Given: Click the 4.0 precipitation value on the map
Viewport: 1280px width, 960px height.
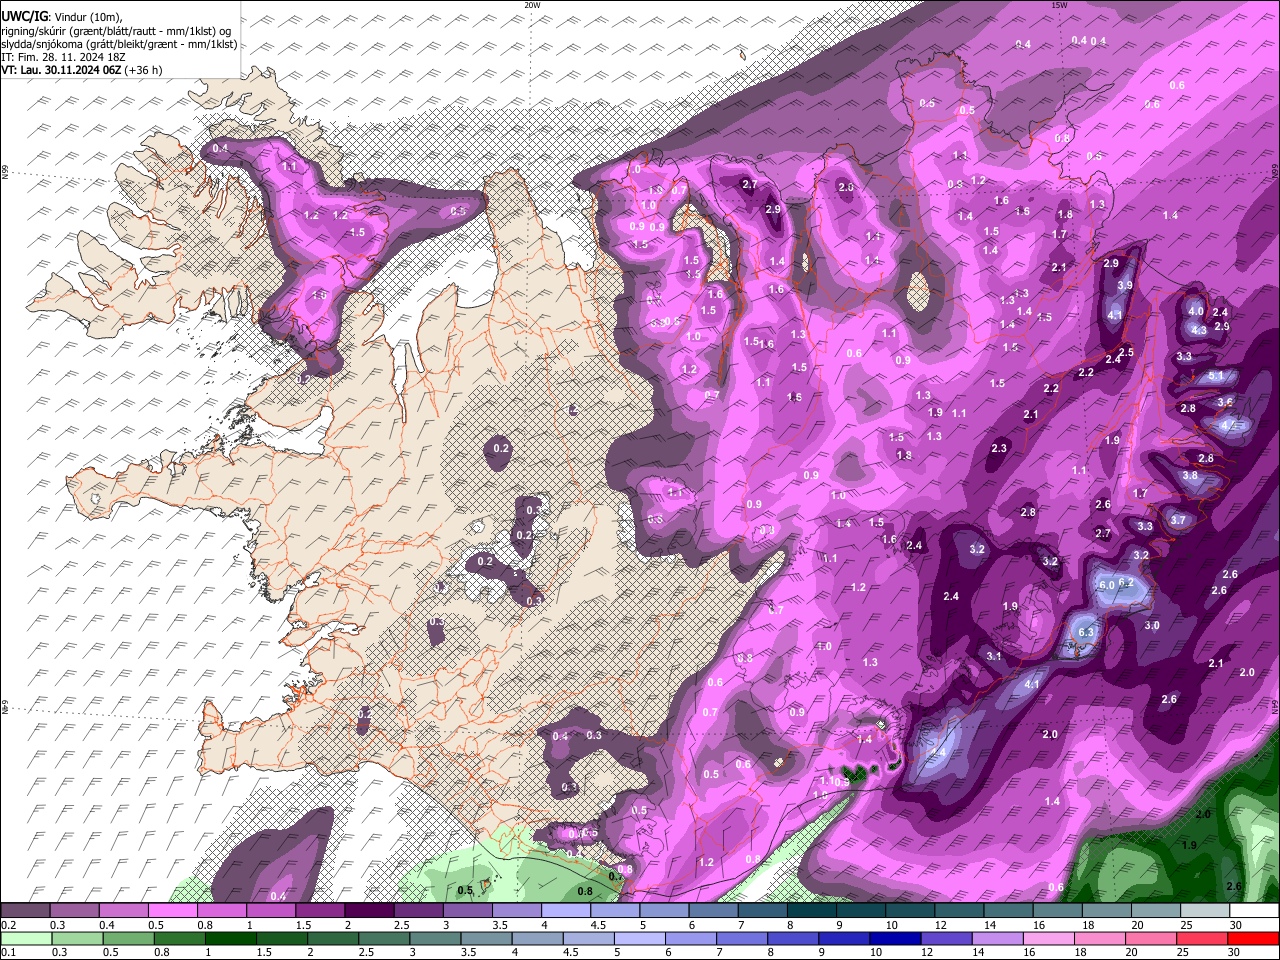Looking at the screenshot, I should click(1196, 311).
